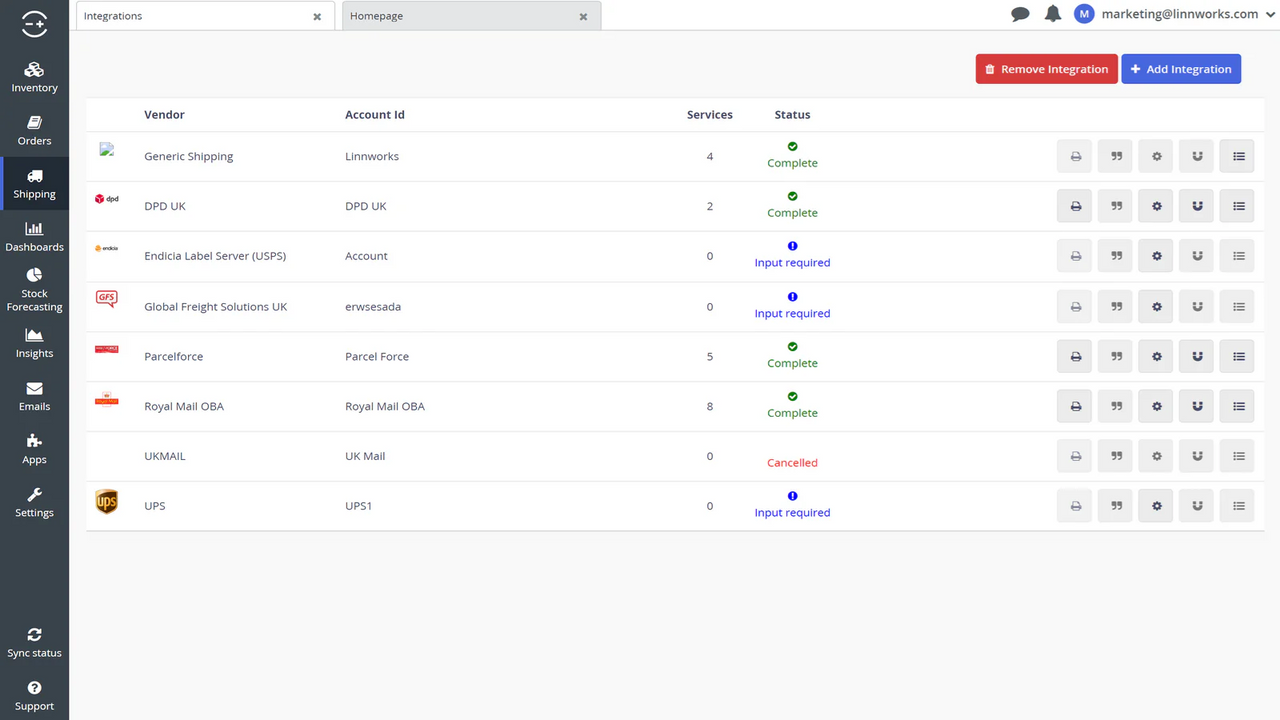Select the Endicia Label Server (USPS) row

coord(675,256)
